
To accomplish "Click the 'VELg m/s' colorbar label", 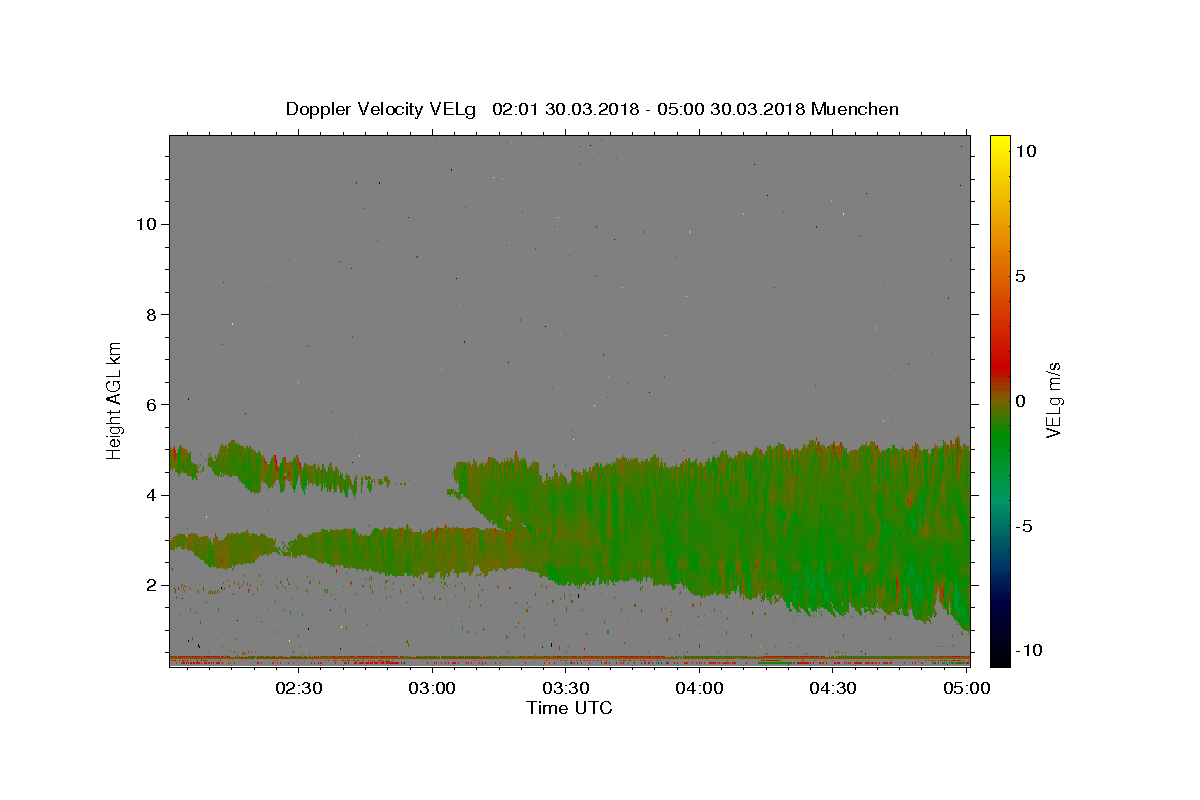I will point(1053,400).
